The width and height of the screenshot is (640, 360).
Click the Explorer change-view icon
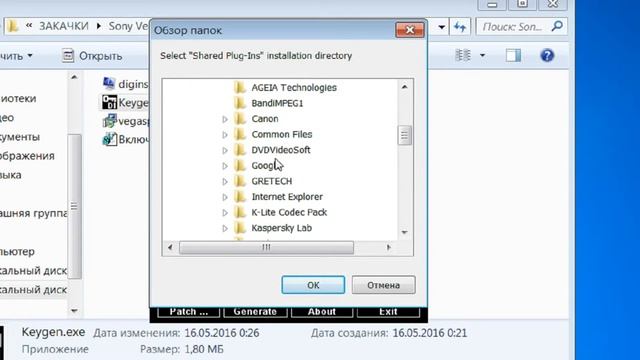(x=463, y=55)
